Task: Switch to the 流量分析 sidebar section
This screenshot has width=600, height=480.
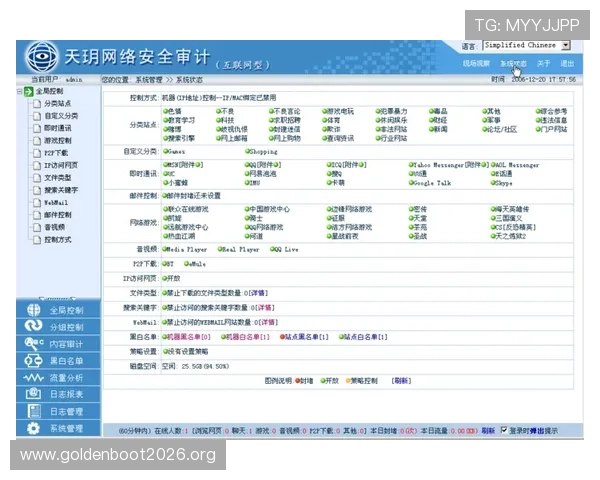Action: click(58, 378)
